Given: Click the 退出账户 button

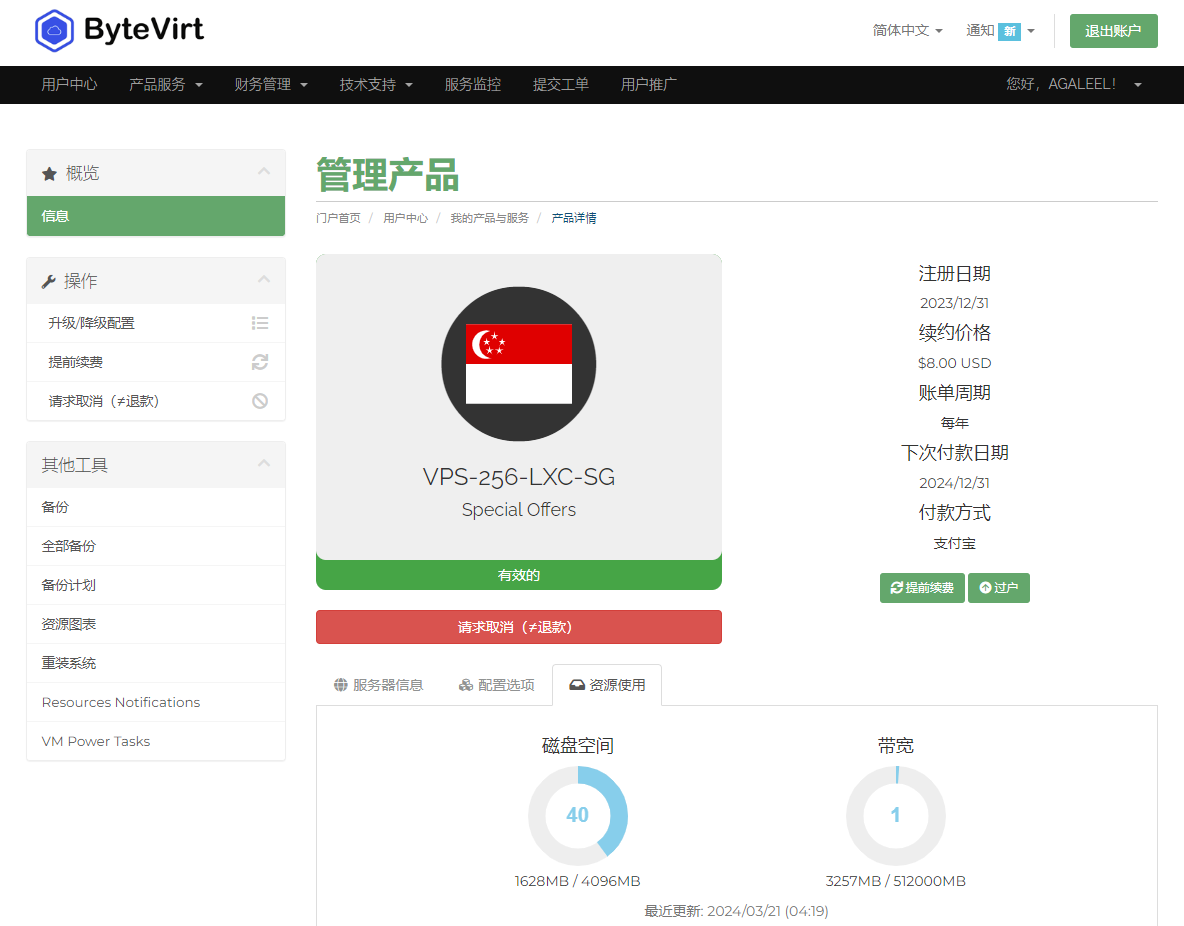Looking at the screenshot, I should [x=1113, y=31].
